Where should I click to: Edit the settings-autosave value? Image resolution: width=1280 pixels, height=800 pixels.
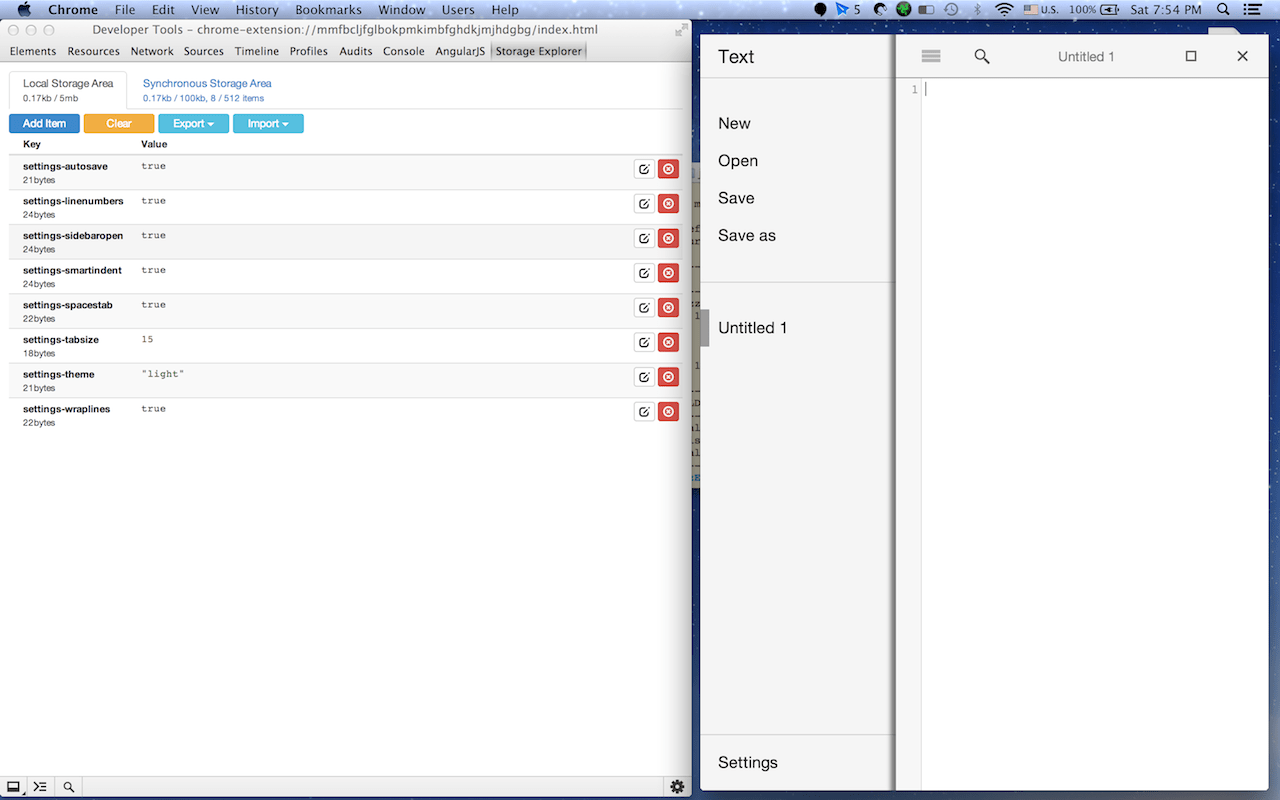[644, 168]
